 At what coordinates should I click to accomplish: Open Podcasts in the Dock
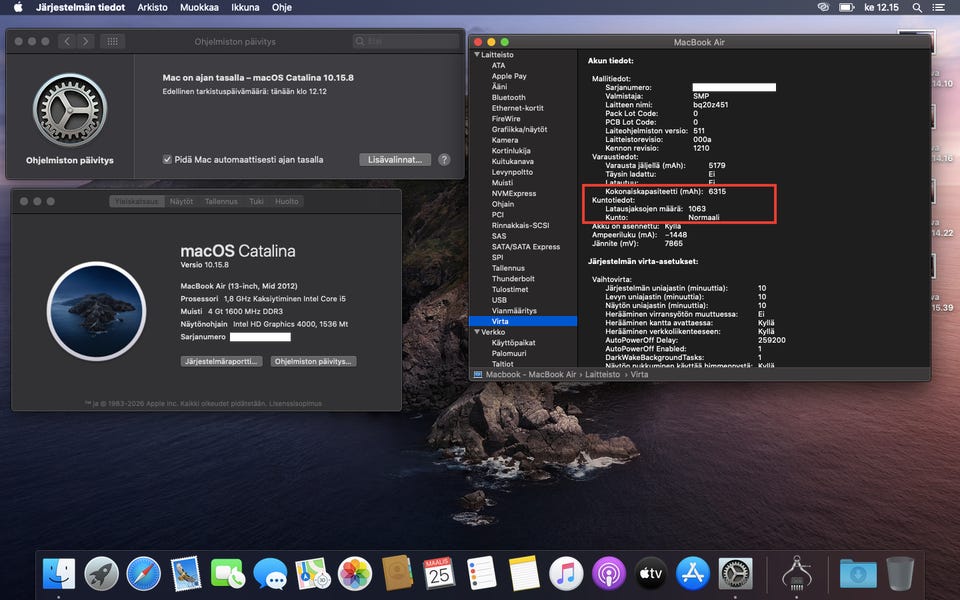609,574
